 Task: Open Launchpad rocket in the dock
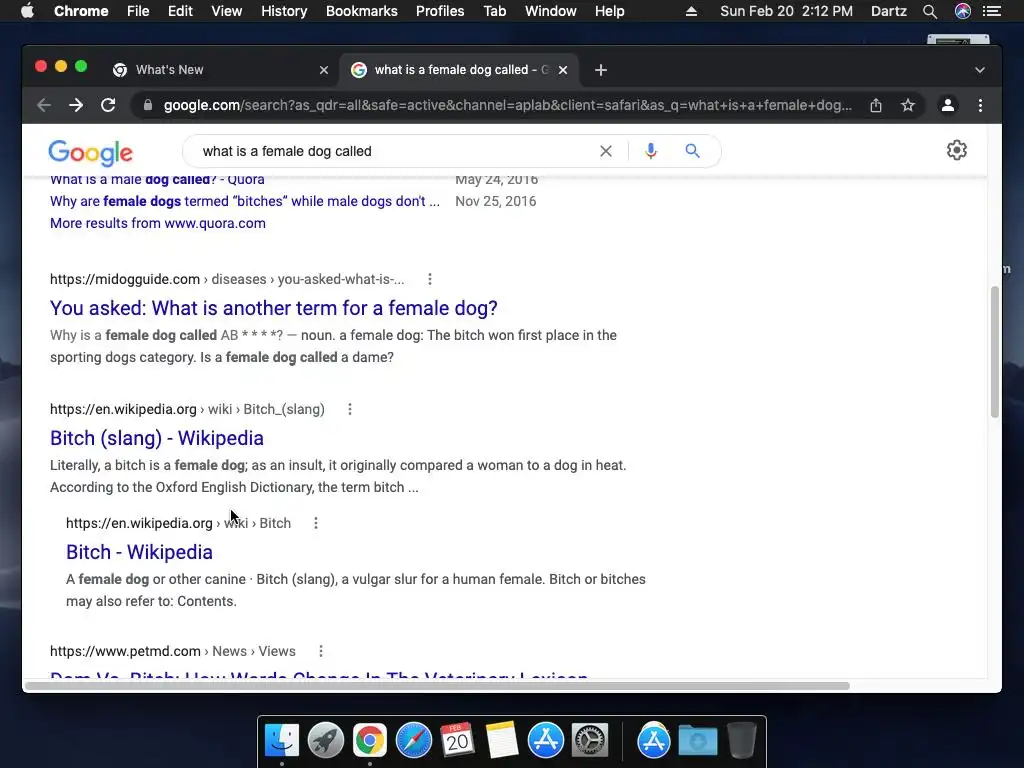[326, 740]
